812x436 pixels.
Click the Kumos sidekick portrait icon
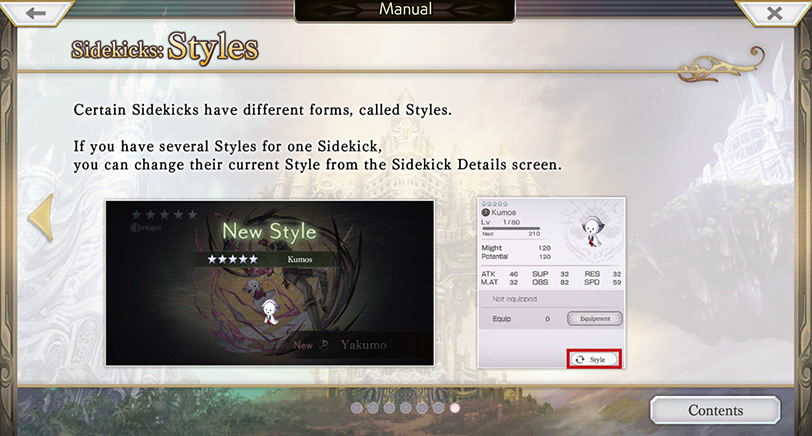click(x=590, y=231)
